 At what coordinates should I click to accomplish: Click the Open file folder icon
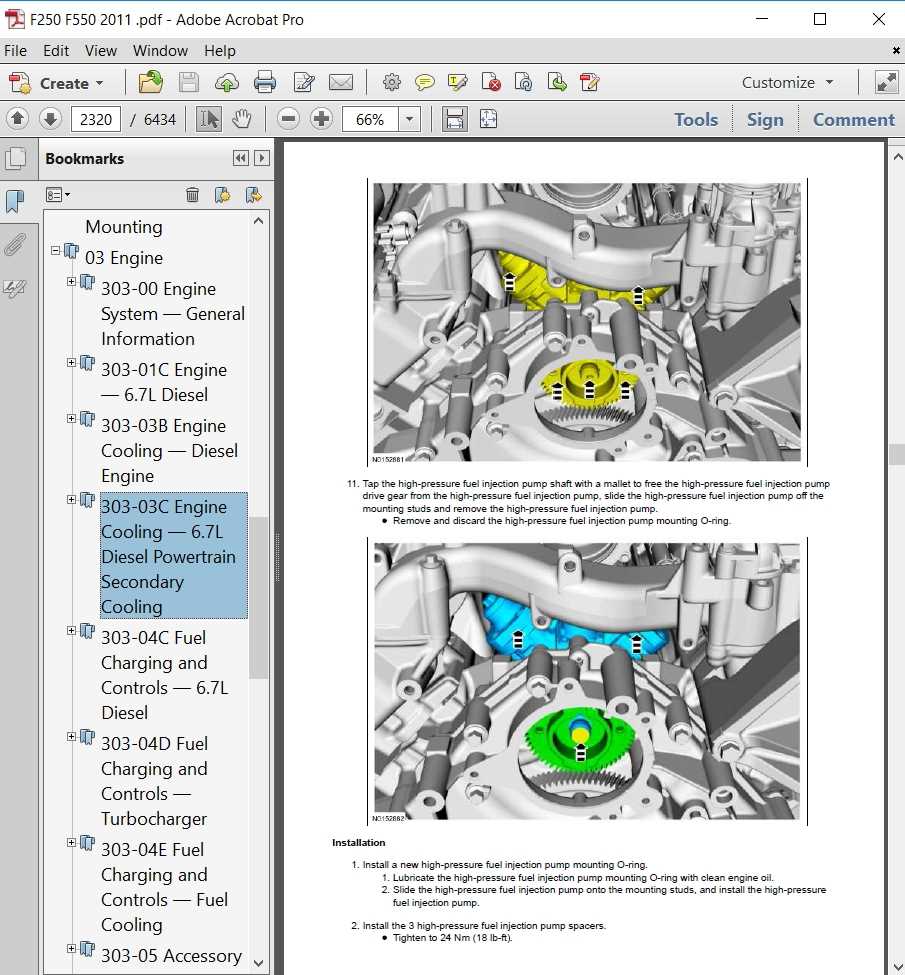pos(151,82)
